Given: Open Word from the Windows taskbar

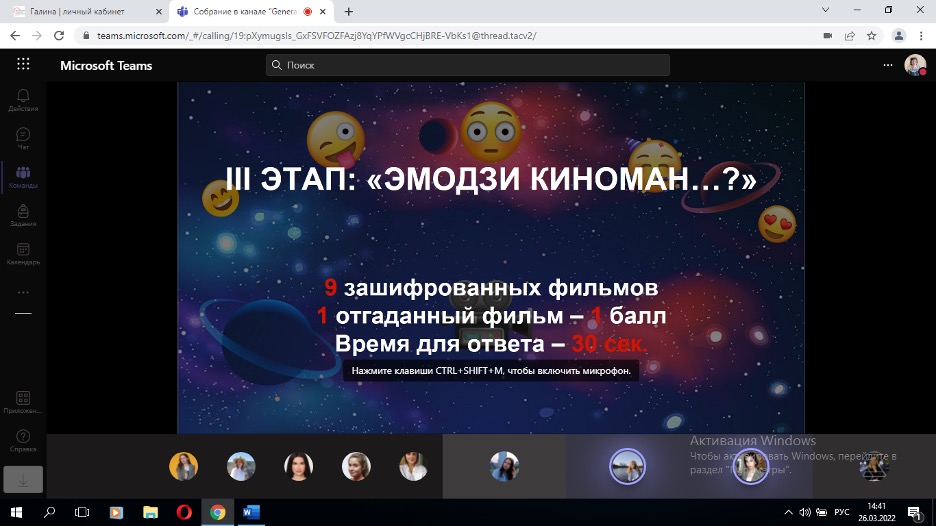Looking at the screenshot, I should click(x=251, y=512).
